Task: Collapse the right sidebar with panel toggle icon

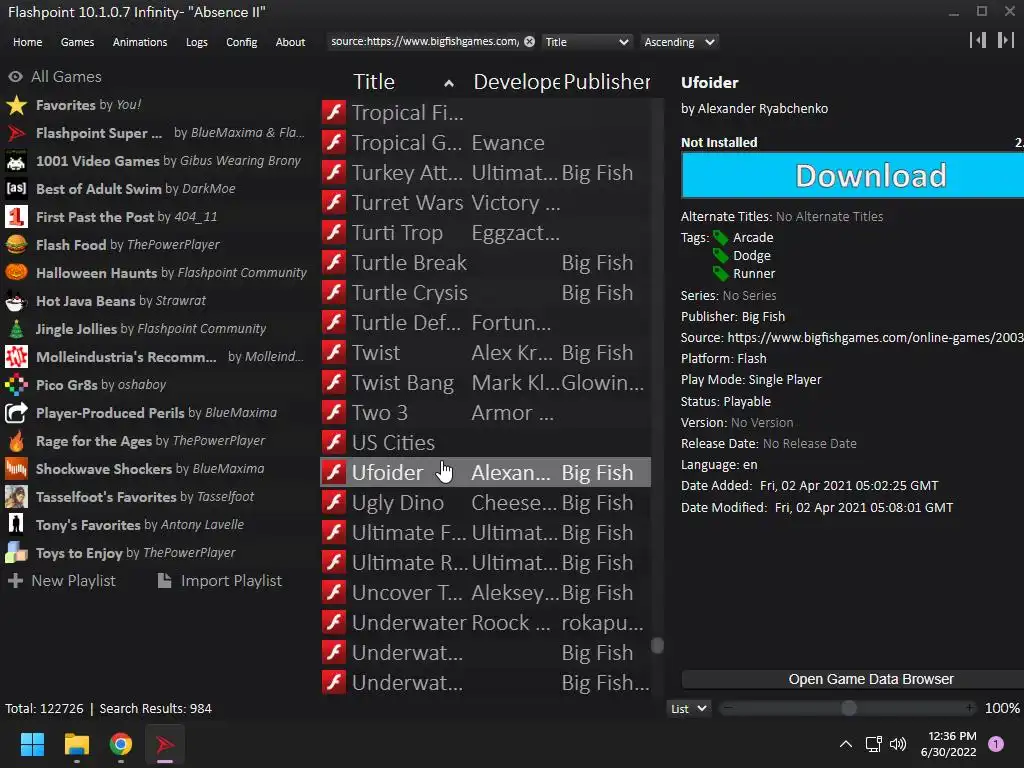Action: click(1006, 40)
